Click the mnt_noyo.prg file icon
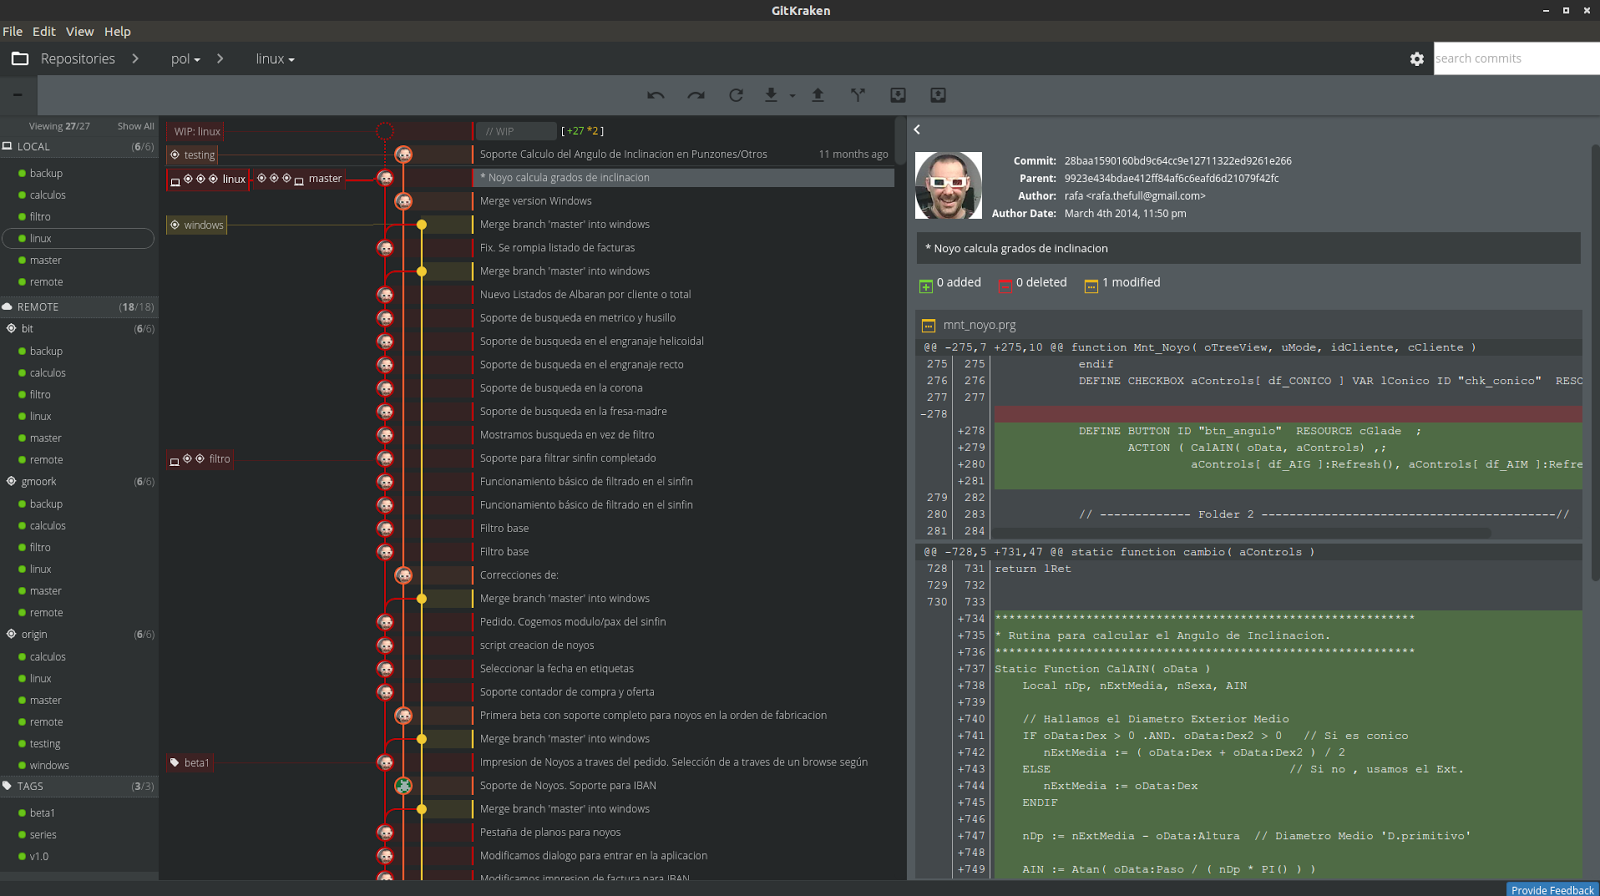1600x896 pixels. (x=928, y=325)
